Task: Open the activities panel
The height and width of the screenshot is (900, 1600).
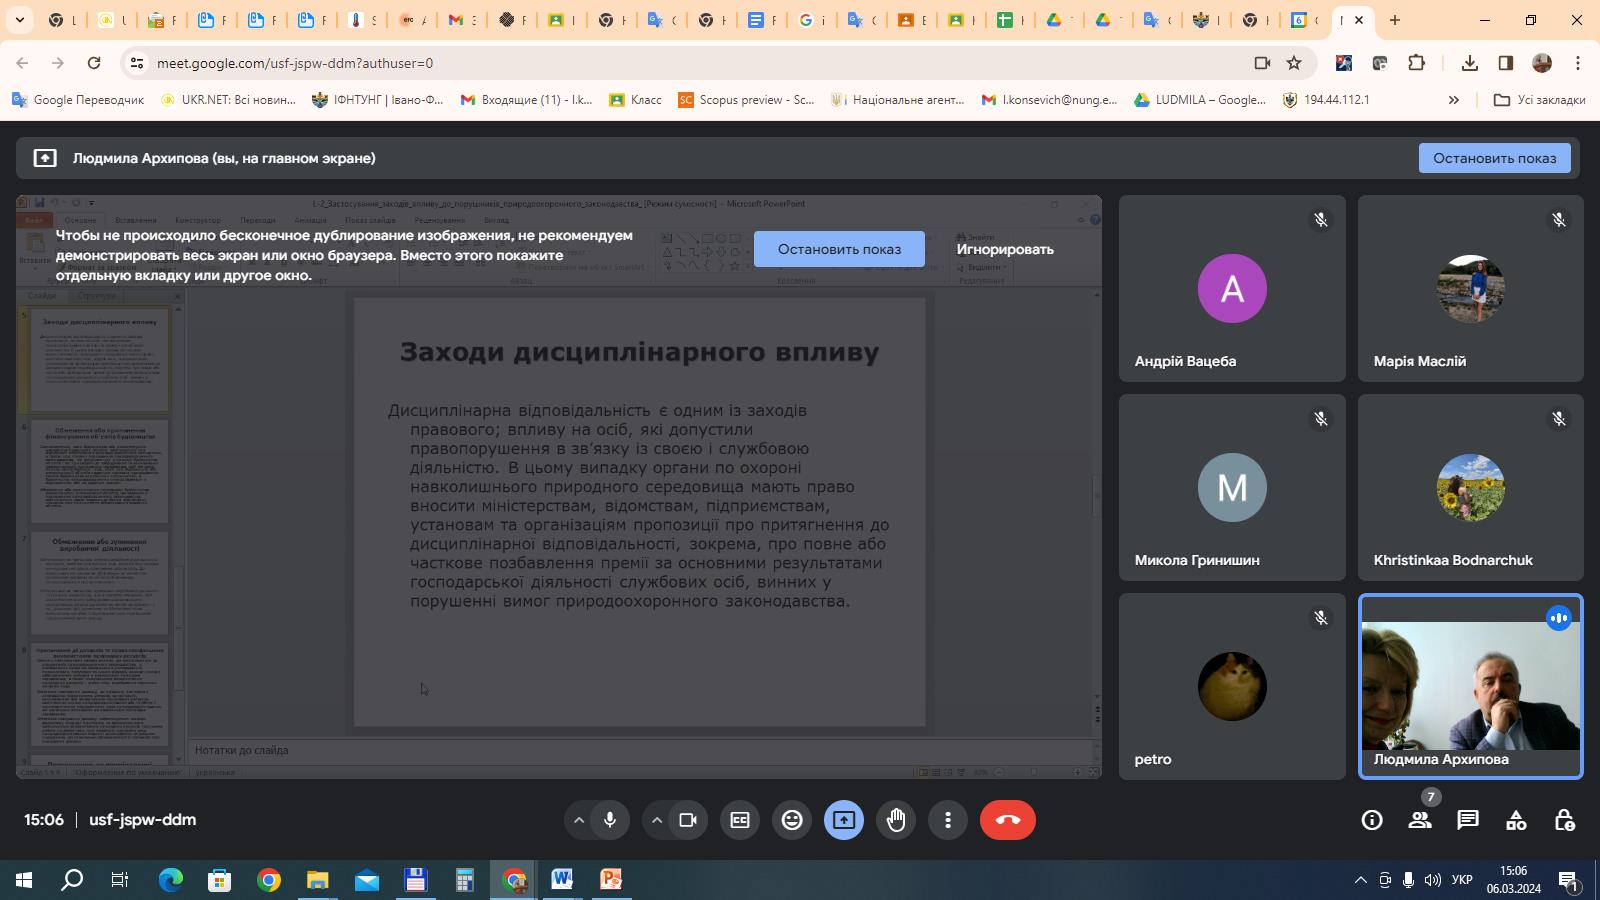Action: [1515, 820]
